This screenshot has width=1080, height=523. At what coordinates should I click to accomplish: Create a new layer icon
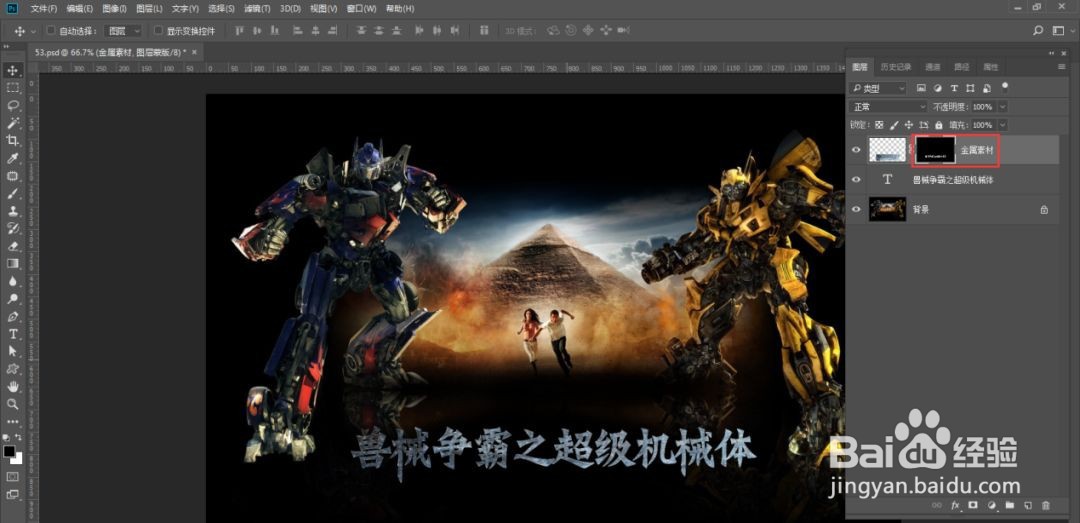1028,505
